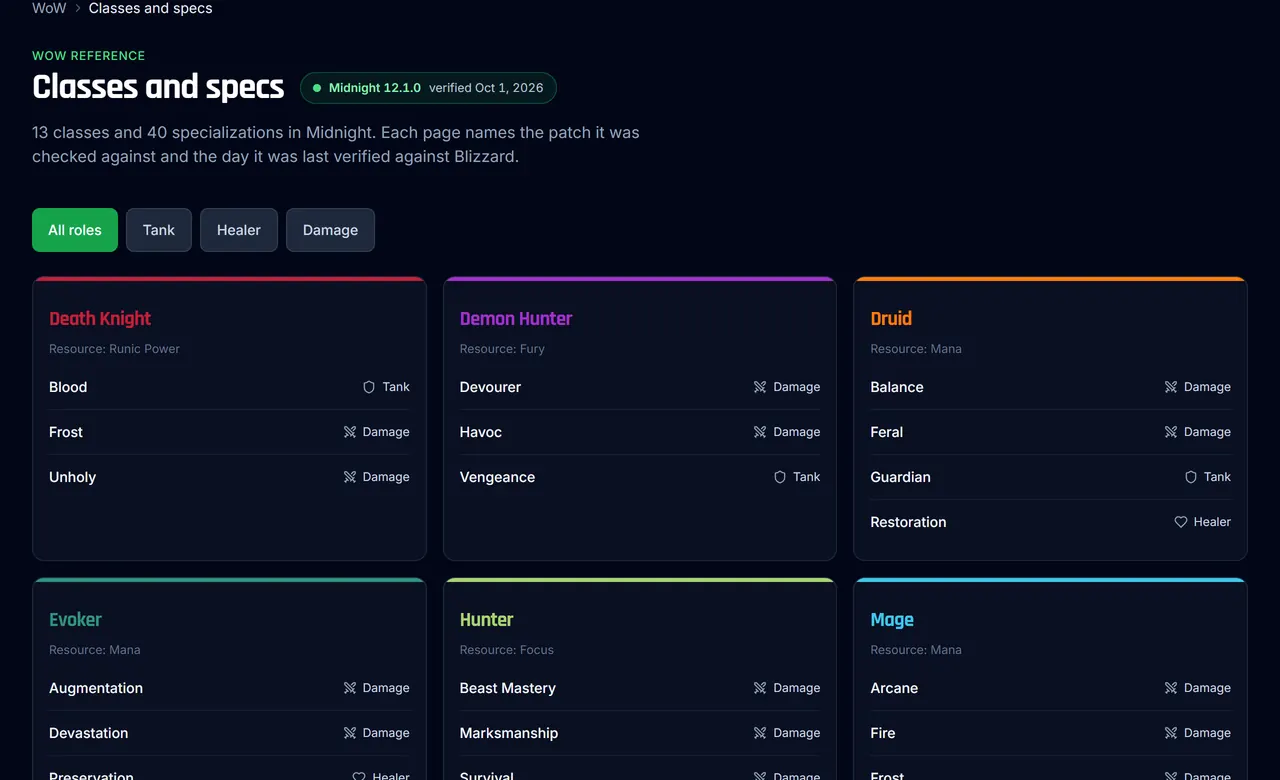The width and height of the screenshot is (1280, 780).
Task: Click the tank shield icon beside Guardian
Action: click(1191, 477)
